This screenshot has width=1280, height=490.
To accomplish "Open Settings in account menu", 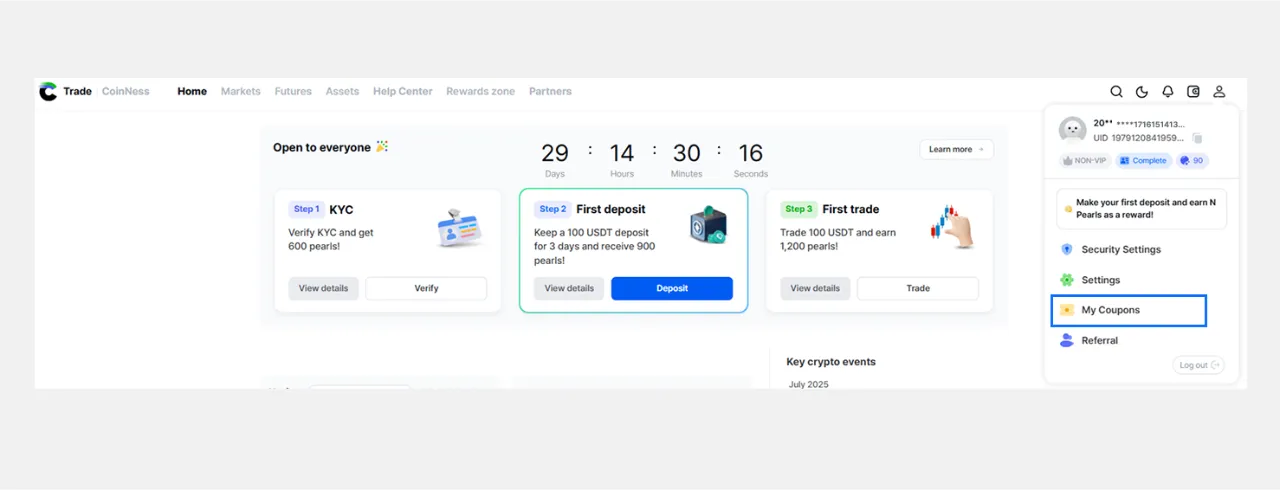I will click(1100, 280).
